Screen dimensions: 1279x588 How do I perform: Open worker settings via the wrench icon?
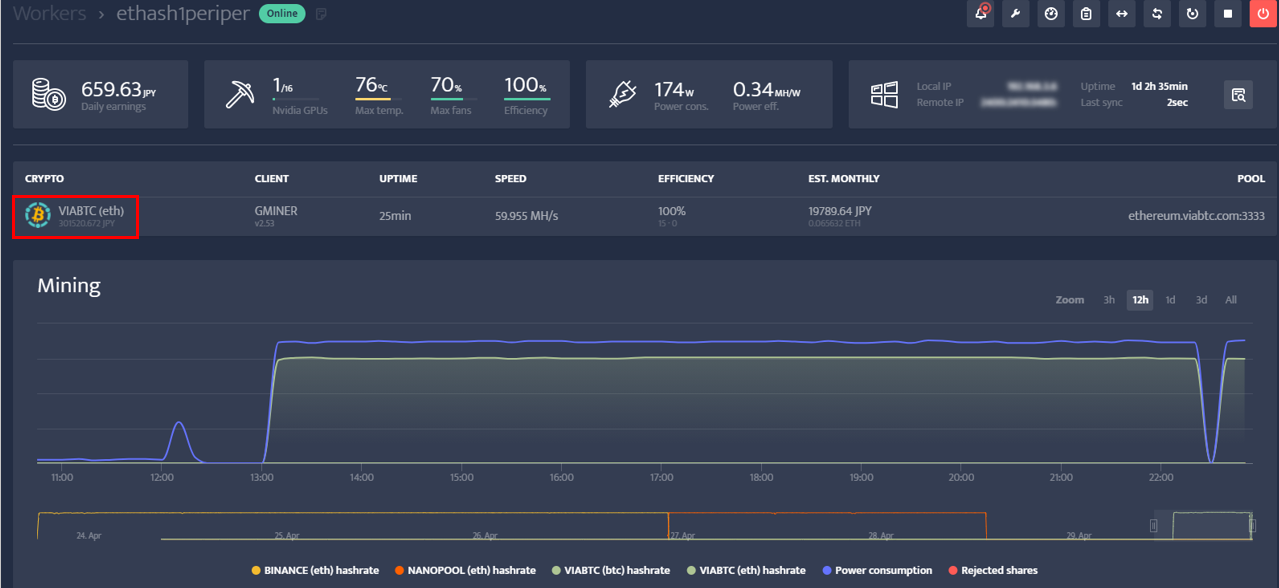tap(1015, 14)
